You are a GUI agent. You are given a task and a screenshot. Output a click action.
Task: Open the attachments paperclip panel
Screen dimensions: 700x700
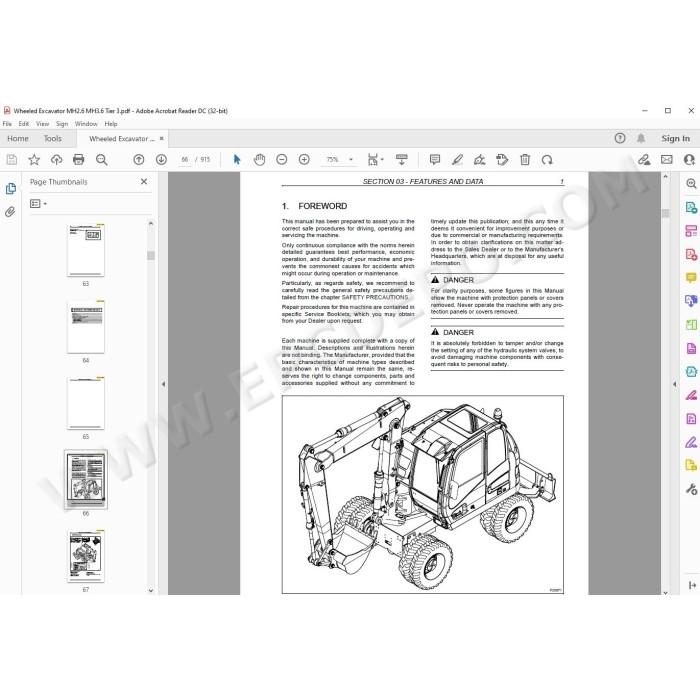tap(10, 212)
